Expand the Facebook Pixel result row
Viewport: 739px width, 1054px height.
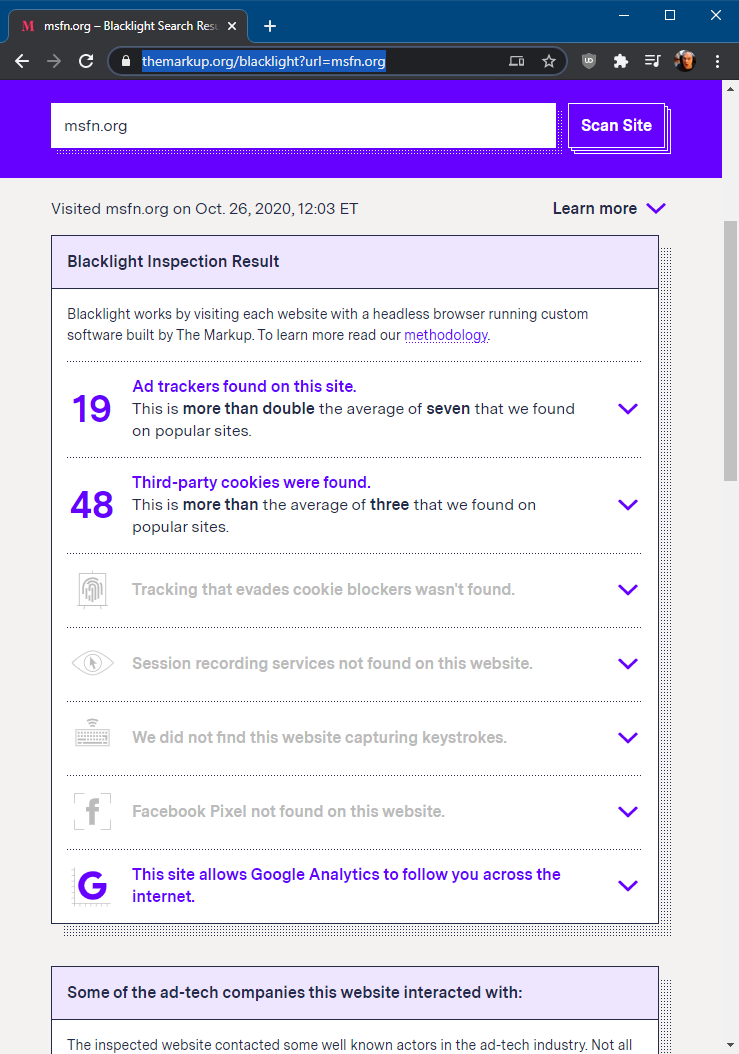[628, 812]
